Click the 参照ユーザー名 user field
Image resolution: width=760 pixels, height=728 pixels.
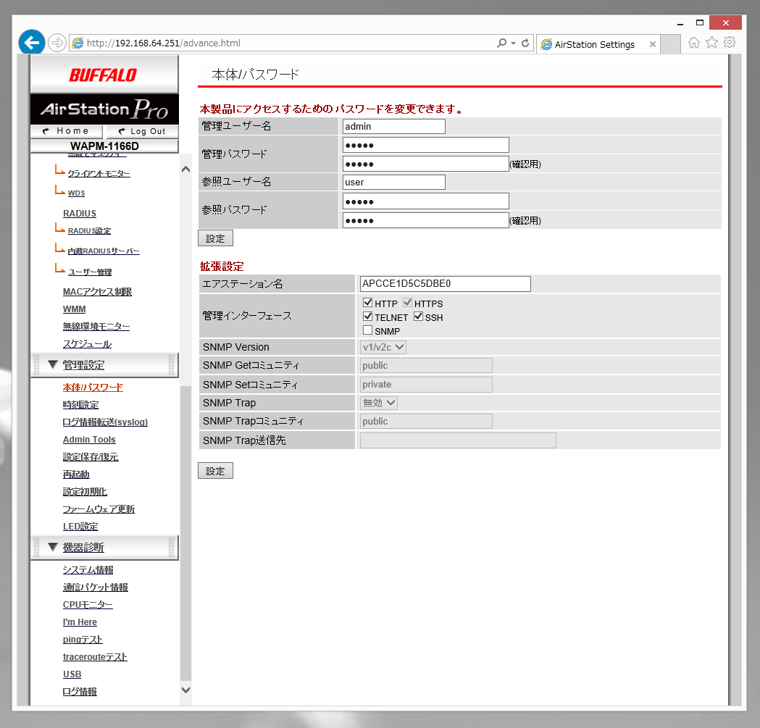point(394,182)
